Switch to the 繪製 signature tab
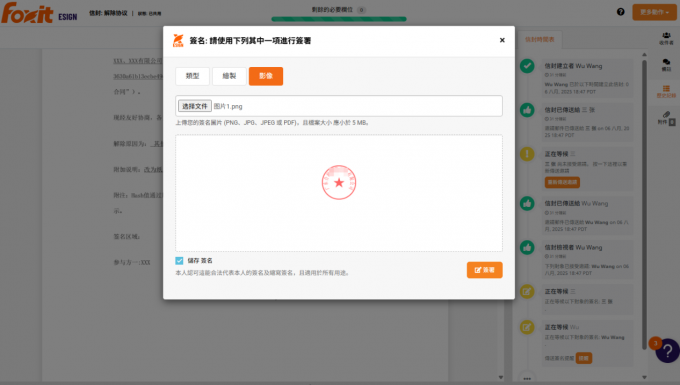Screen dimensions: 680x385 (x=229, y=76)
